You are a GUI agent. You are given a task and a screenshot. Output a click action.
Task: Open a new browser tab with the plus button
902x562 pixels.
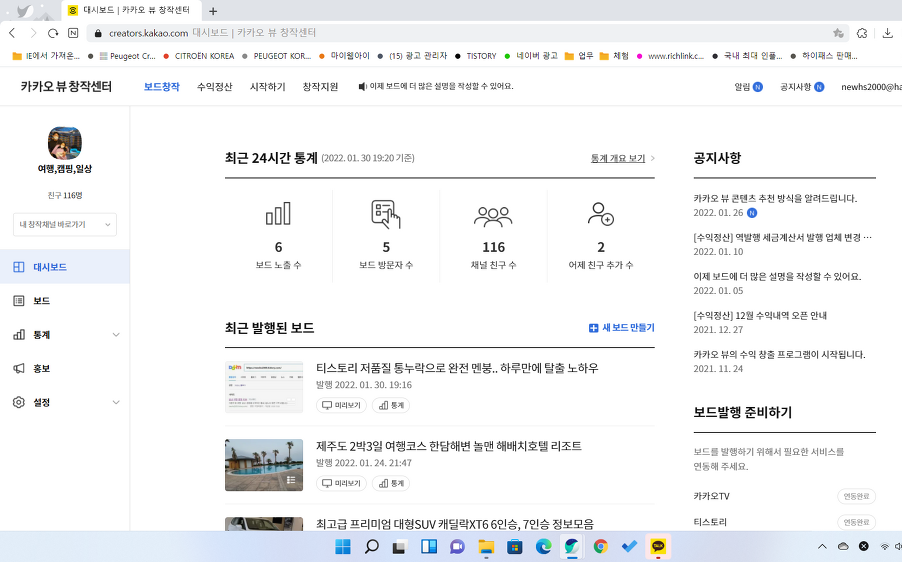click(213, 11)
